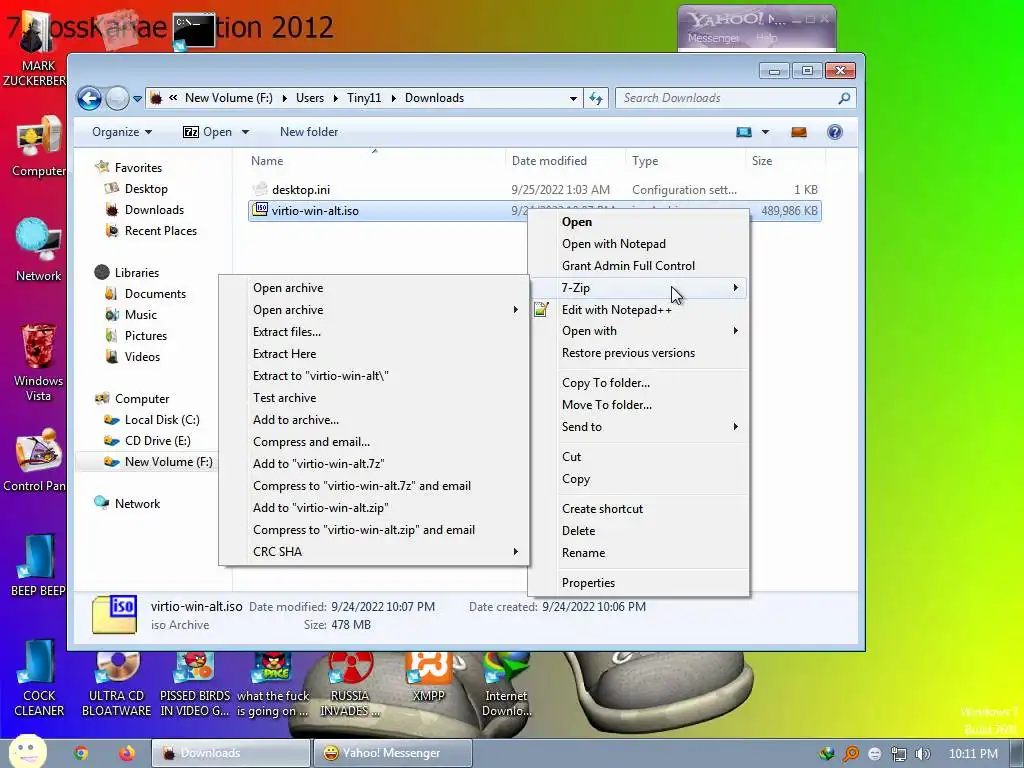This screenshot has height=768, width=1024.
Task: Click the volume speaker tray icon
Action: [x=923, y=754]
